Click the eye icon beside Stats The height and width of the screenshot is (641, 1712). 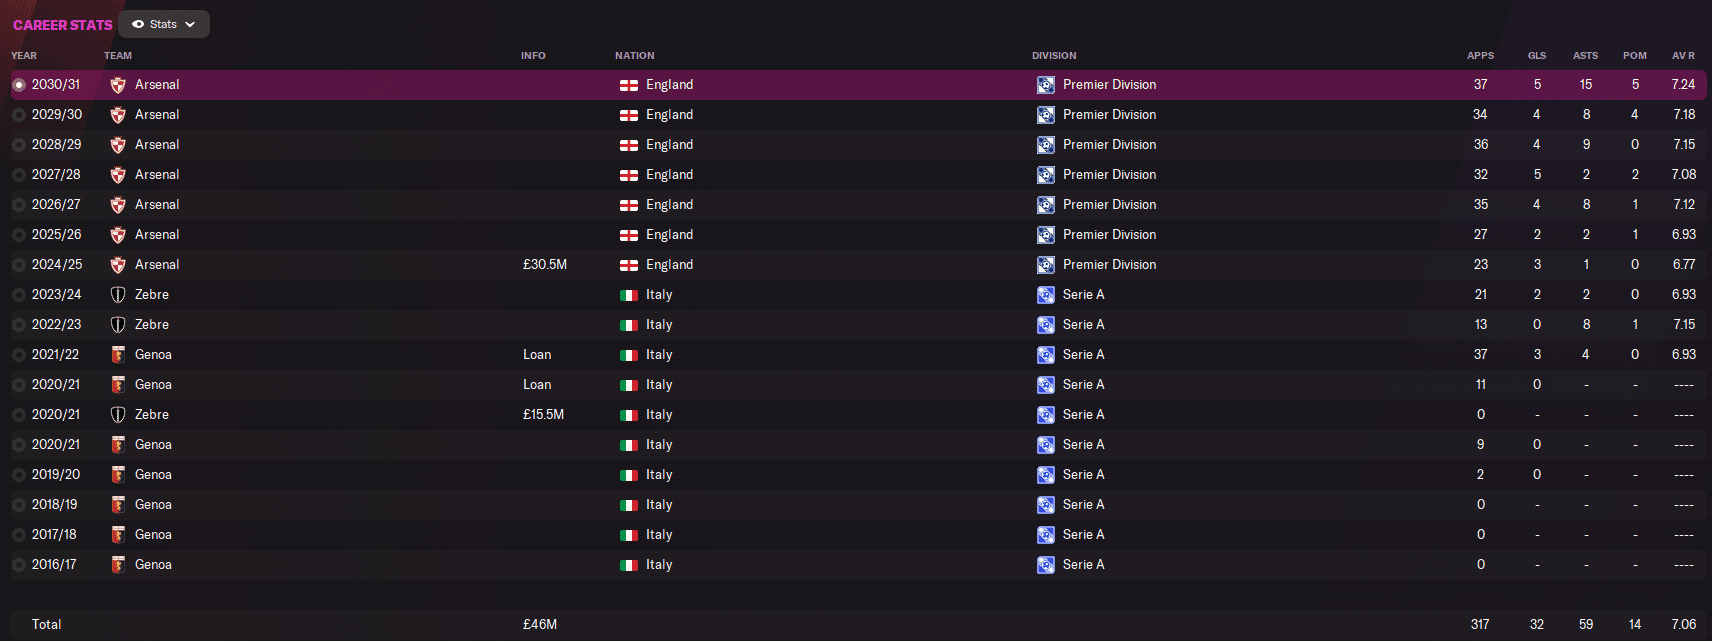[138, 24]
